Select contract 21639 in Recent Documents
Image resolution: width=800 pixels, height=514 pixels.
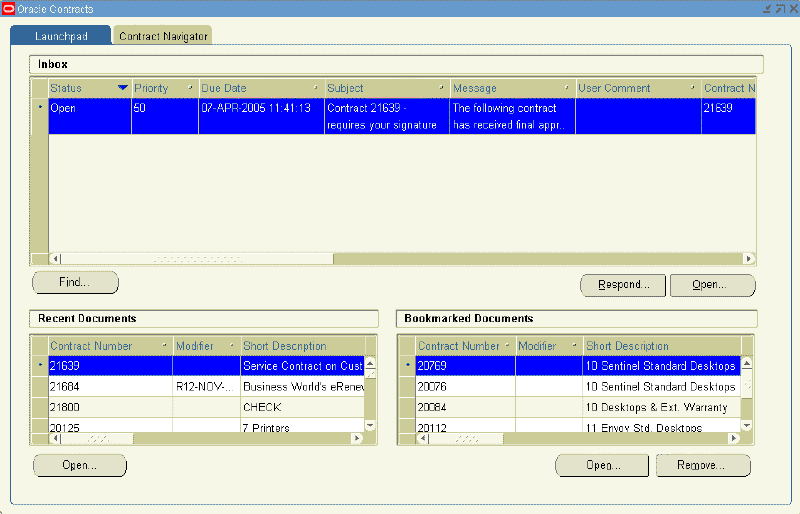click(x=110, y=366)
